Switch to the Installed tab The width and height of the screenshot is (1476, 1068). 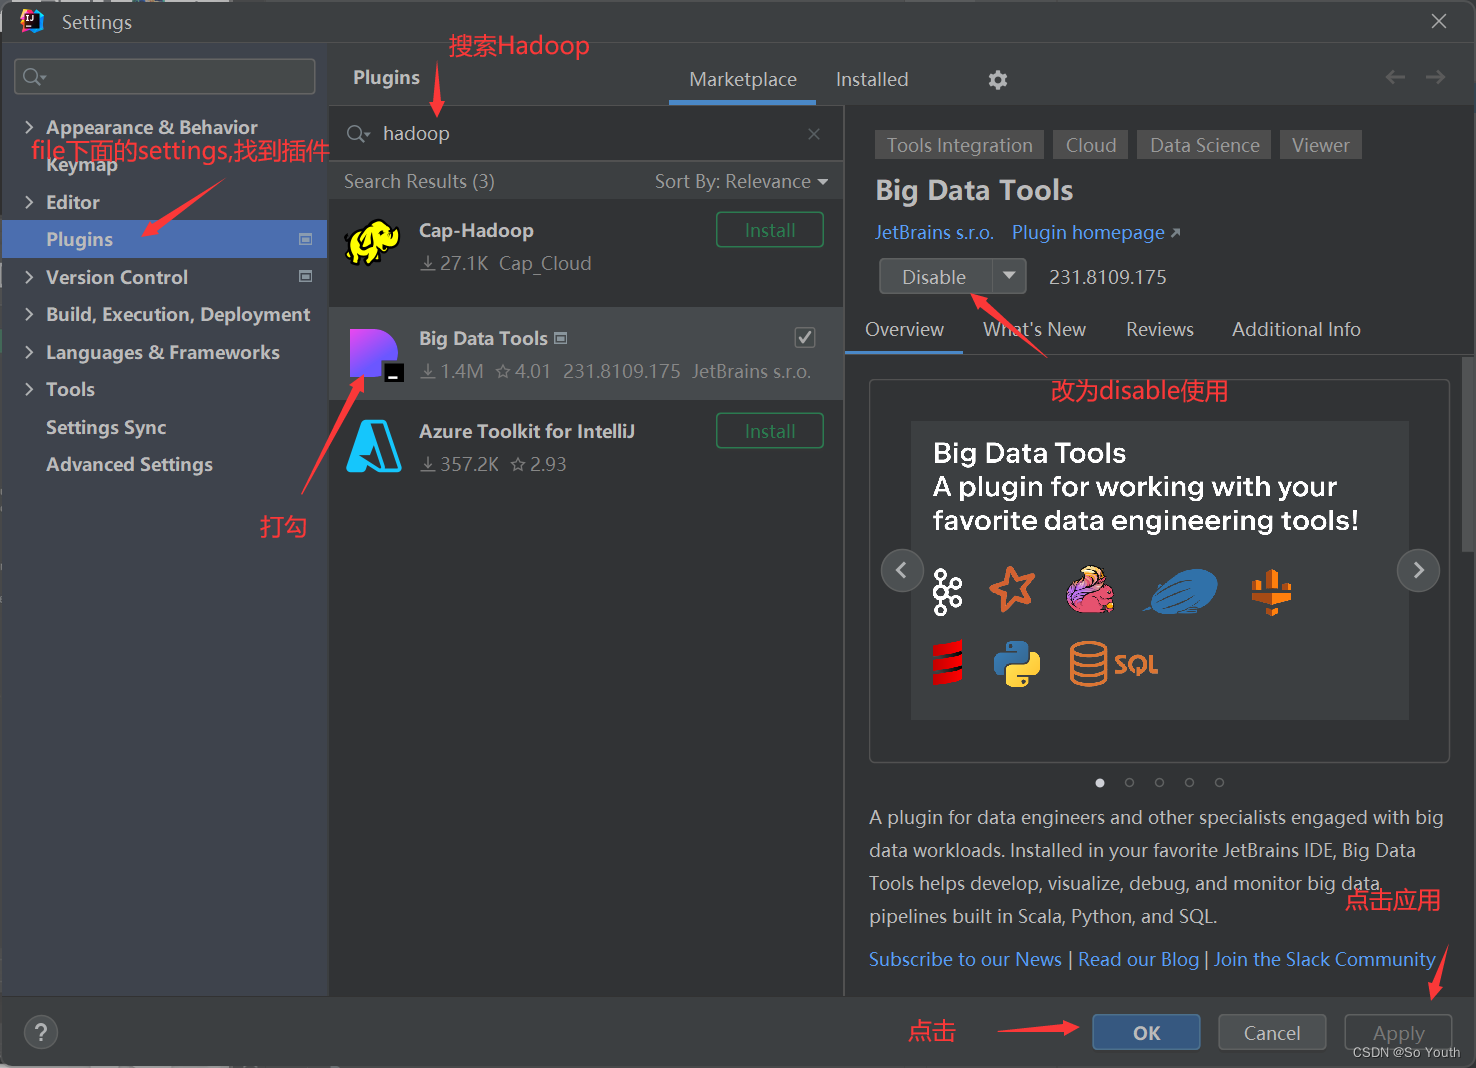coord(872,79)
